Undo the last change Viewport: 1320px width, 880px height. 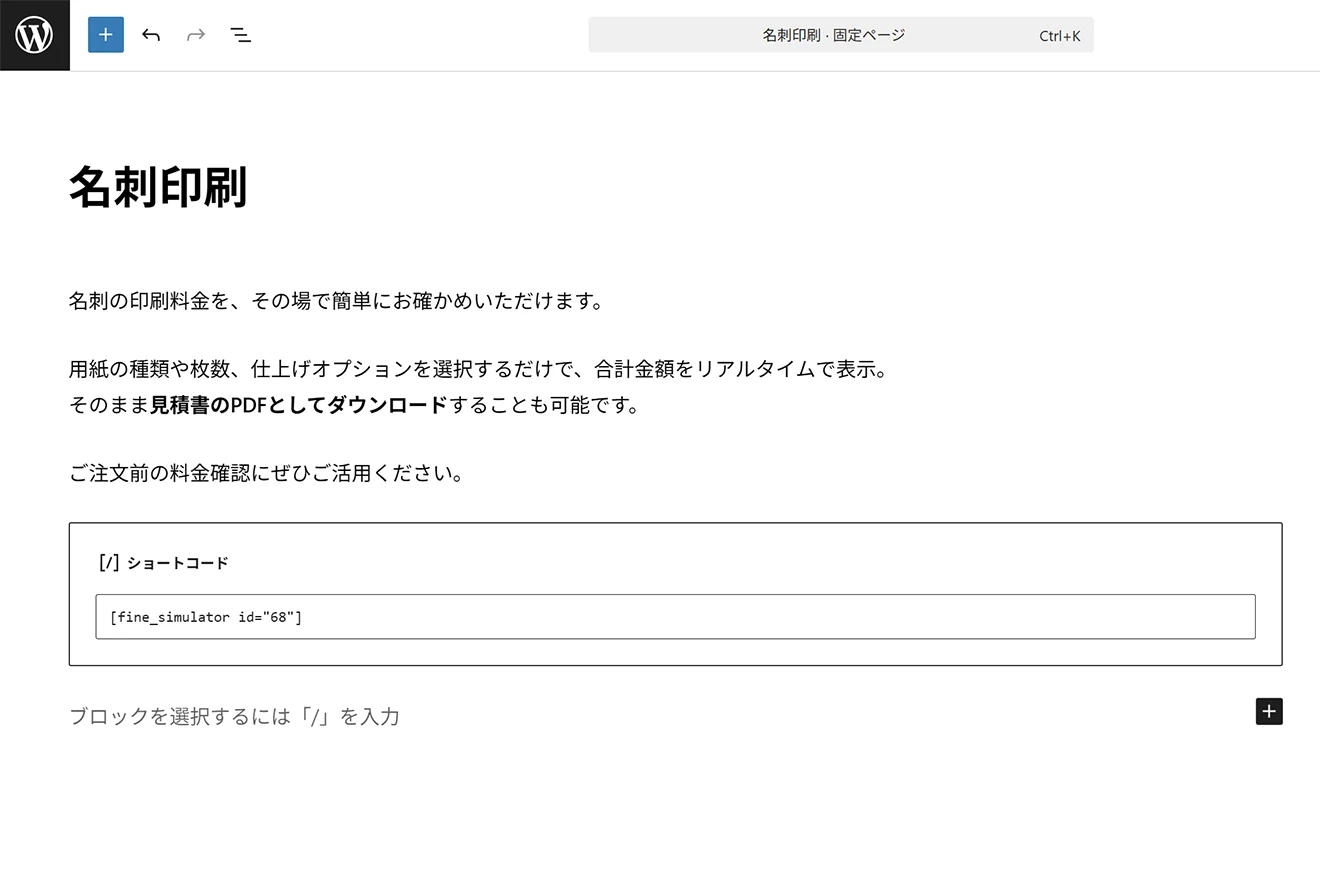click(x=151, y=35)
